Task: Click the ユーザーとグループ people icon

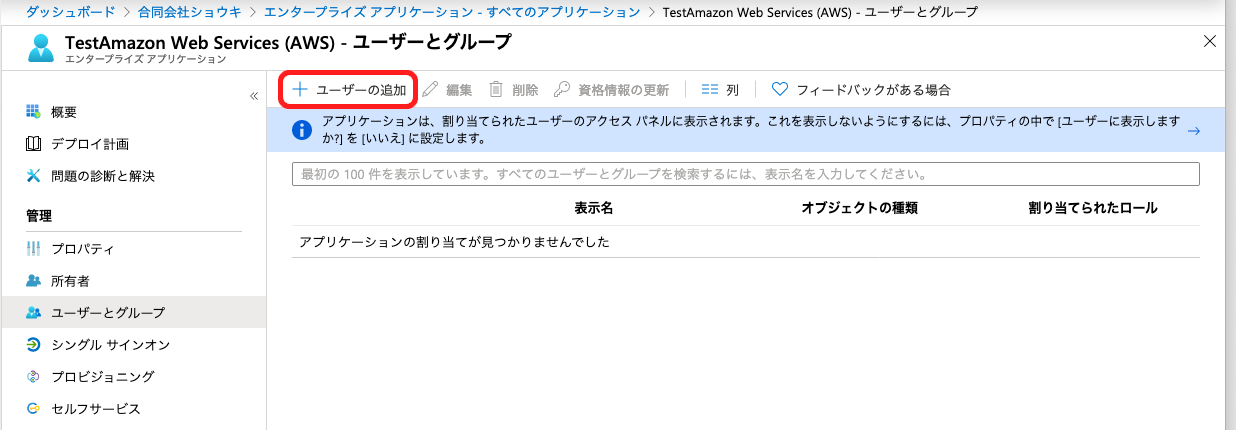Action: tap(33, 312)
